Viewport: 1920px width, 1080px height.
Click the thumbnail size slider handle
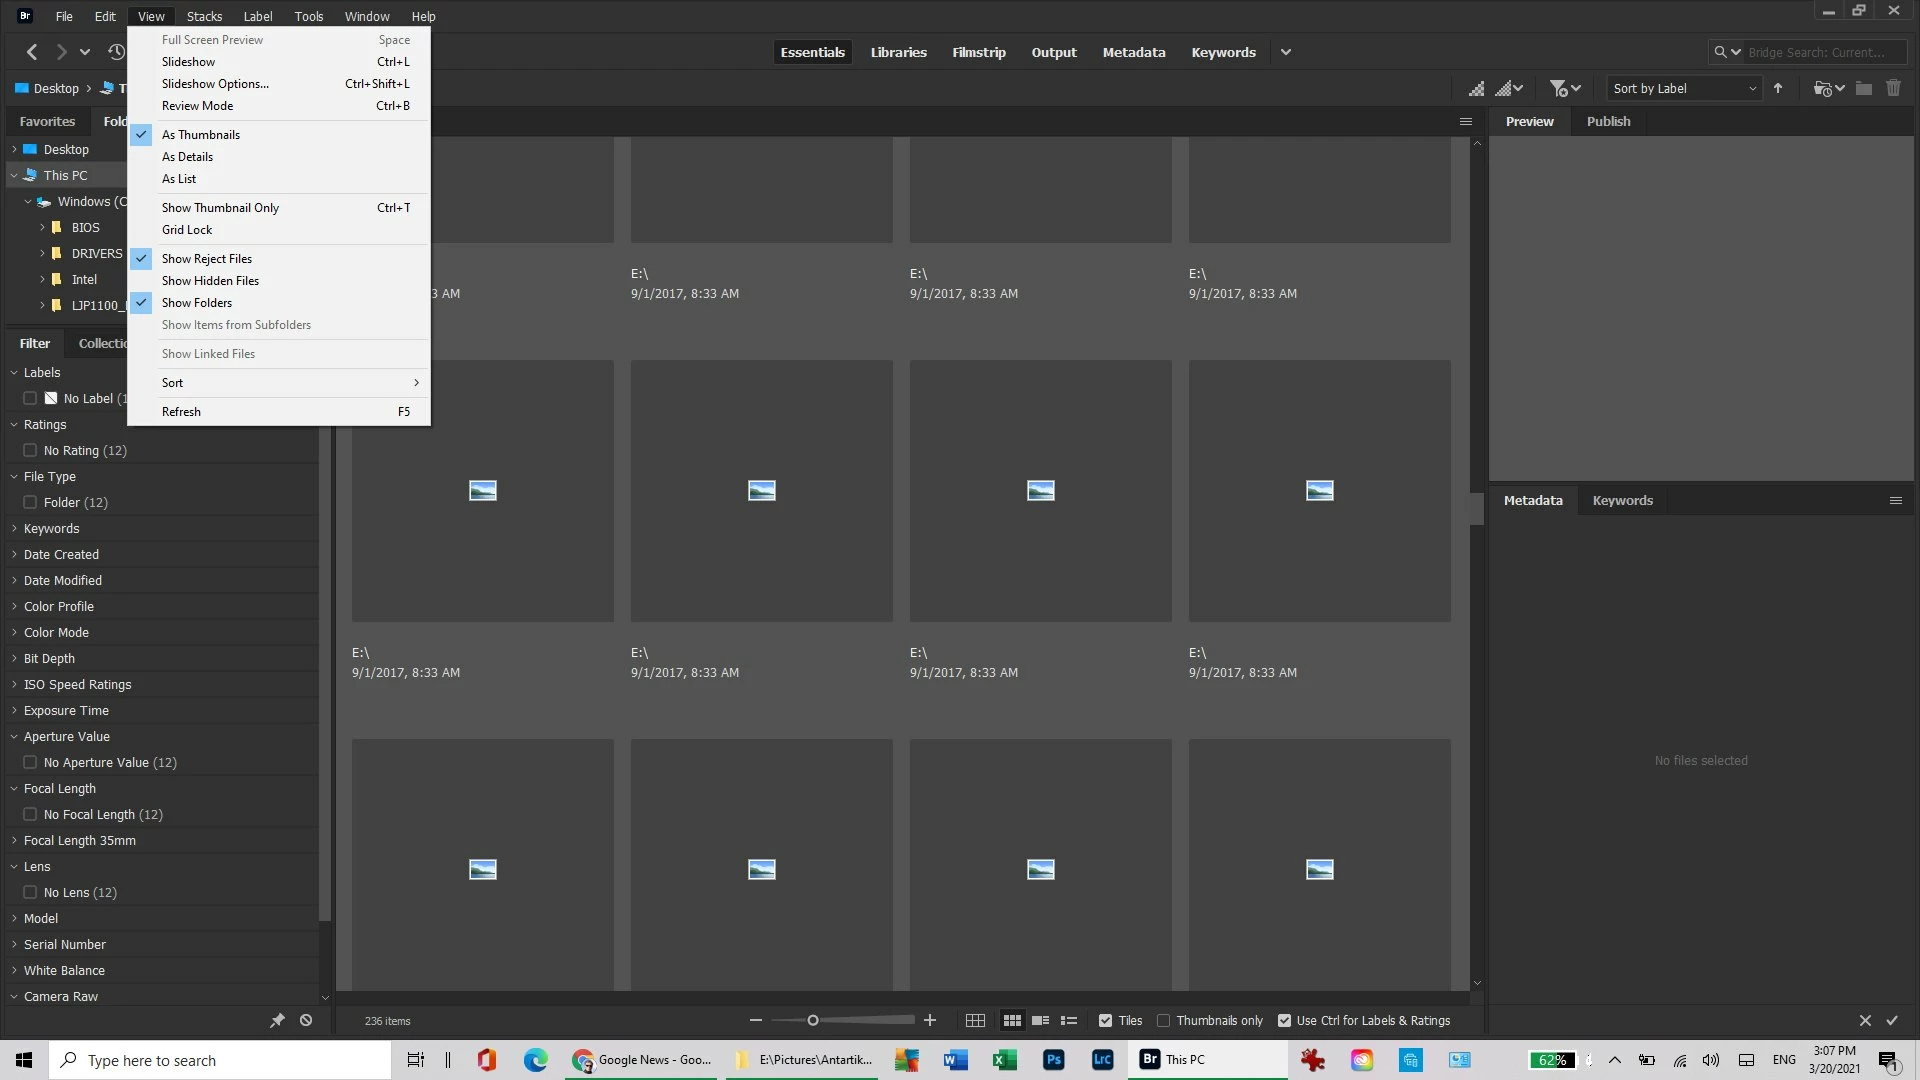(x=813, y=1021)
